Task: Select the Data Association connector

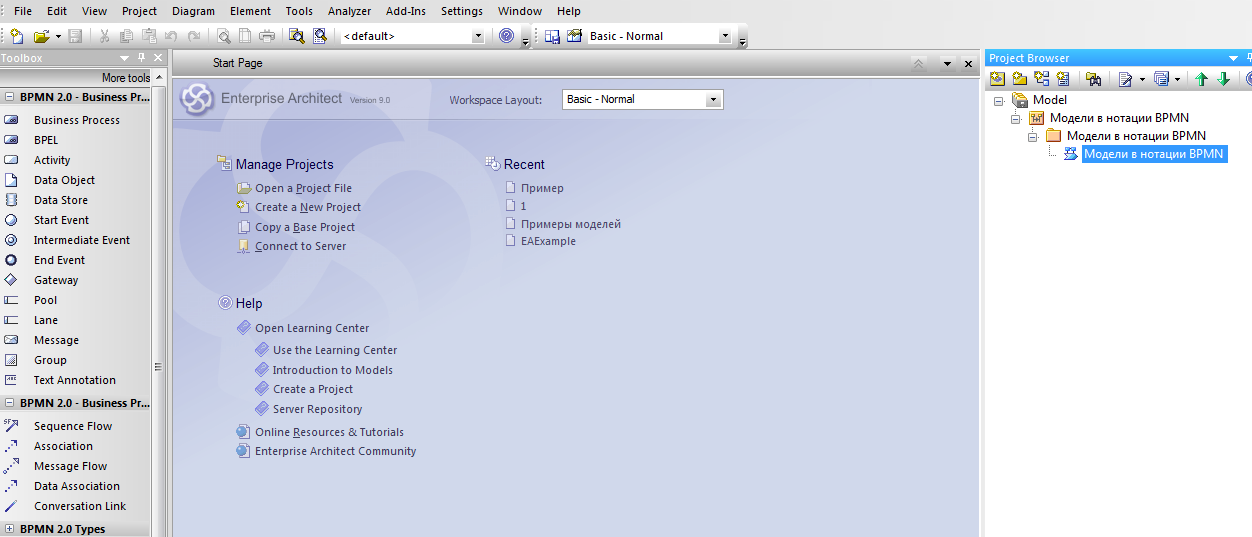Action: [x=76, y=486]
